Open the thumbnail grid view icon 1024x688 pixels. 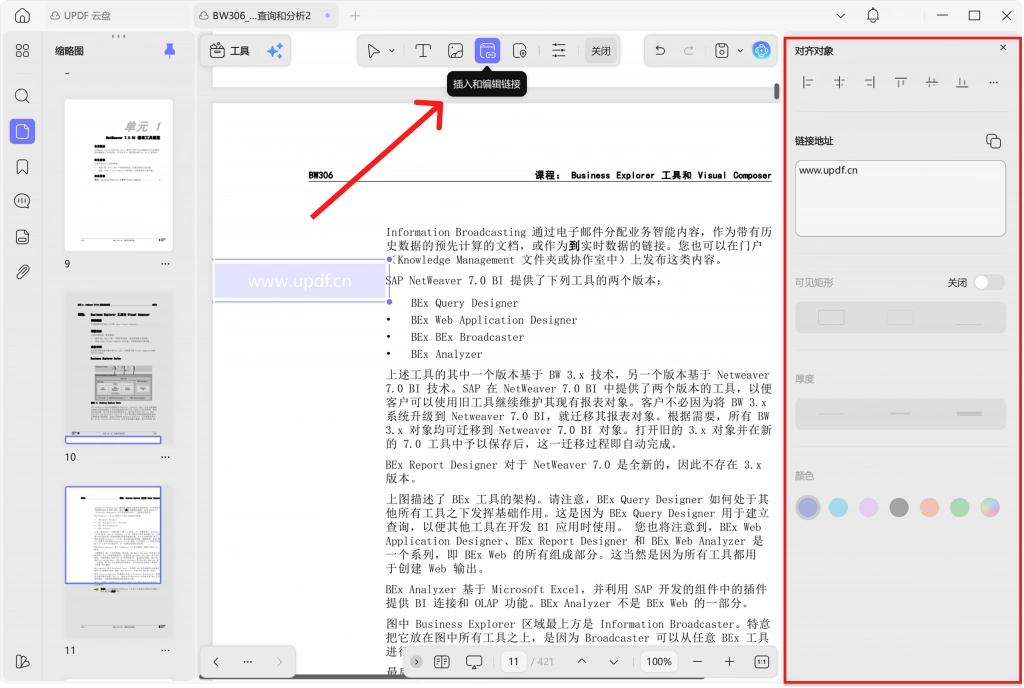tap(22, 50)
